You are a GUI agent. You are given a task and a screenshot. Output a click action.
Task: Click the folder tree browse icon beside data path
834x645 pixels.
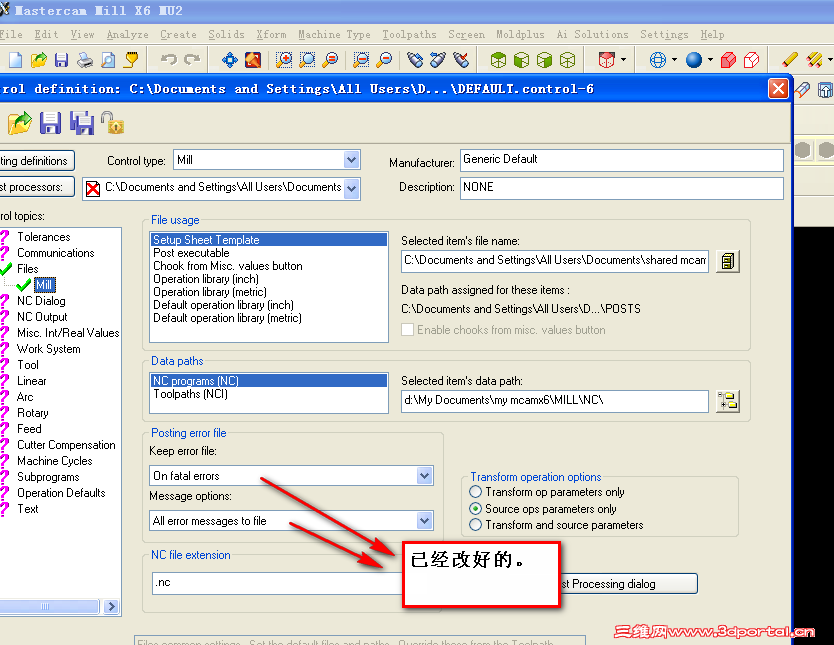[x=728, y=401]
